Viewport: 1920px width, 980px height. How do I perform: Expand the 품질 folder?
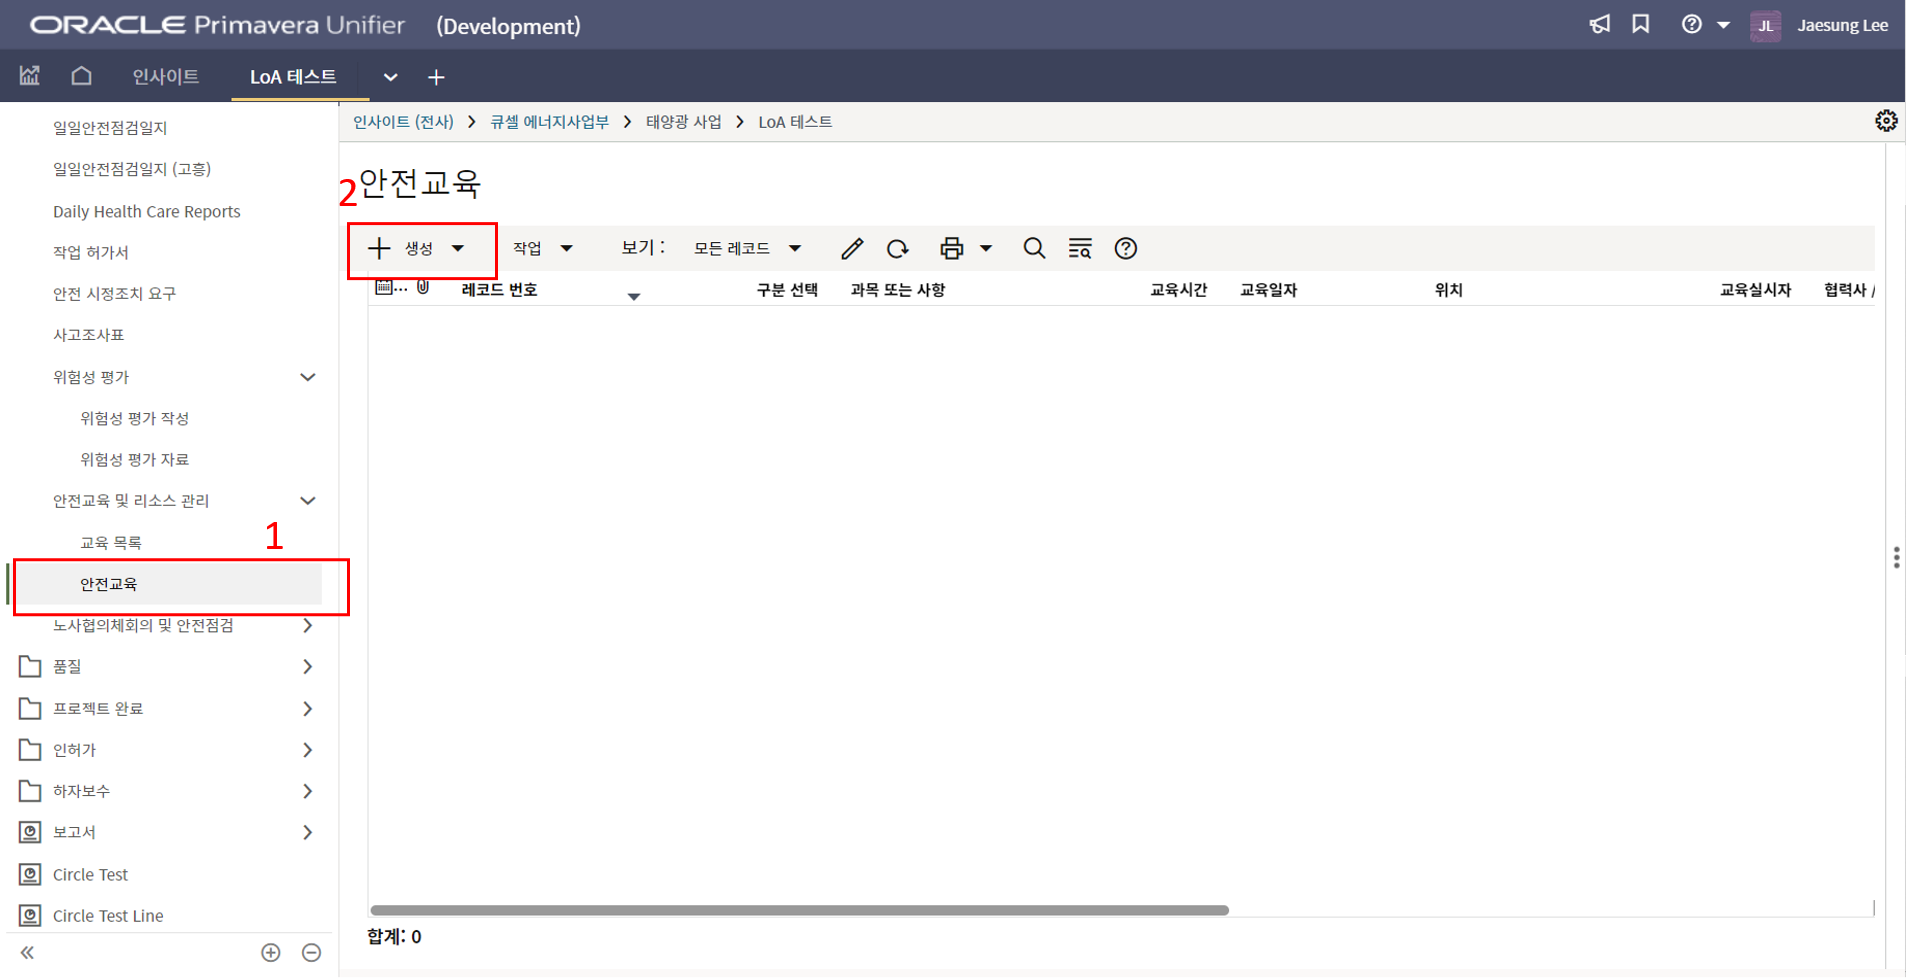coord(308,667)
